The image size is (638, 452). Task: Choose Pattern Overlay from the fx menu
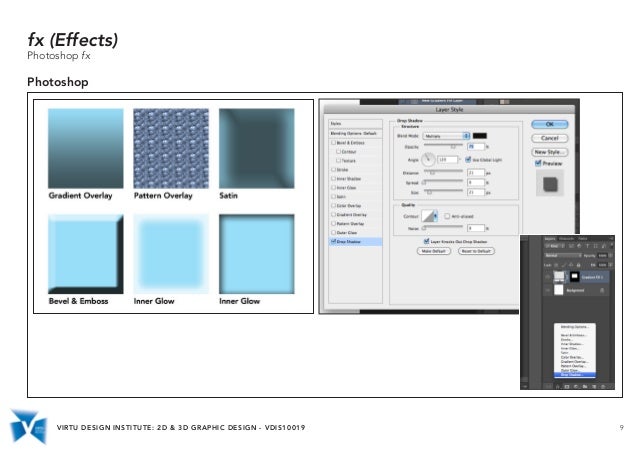click(x=575, y=366)
